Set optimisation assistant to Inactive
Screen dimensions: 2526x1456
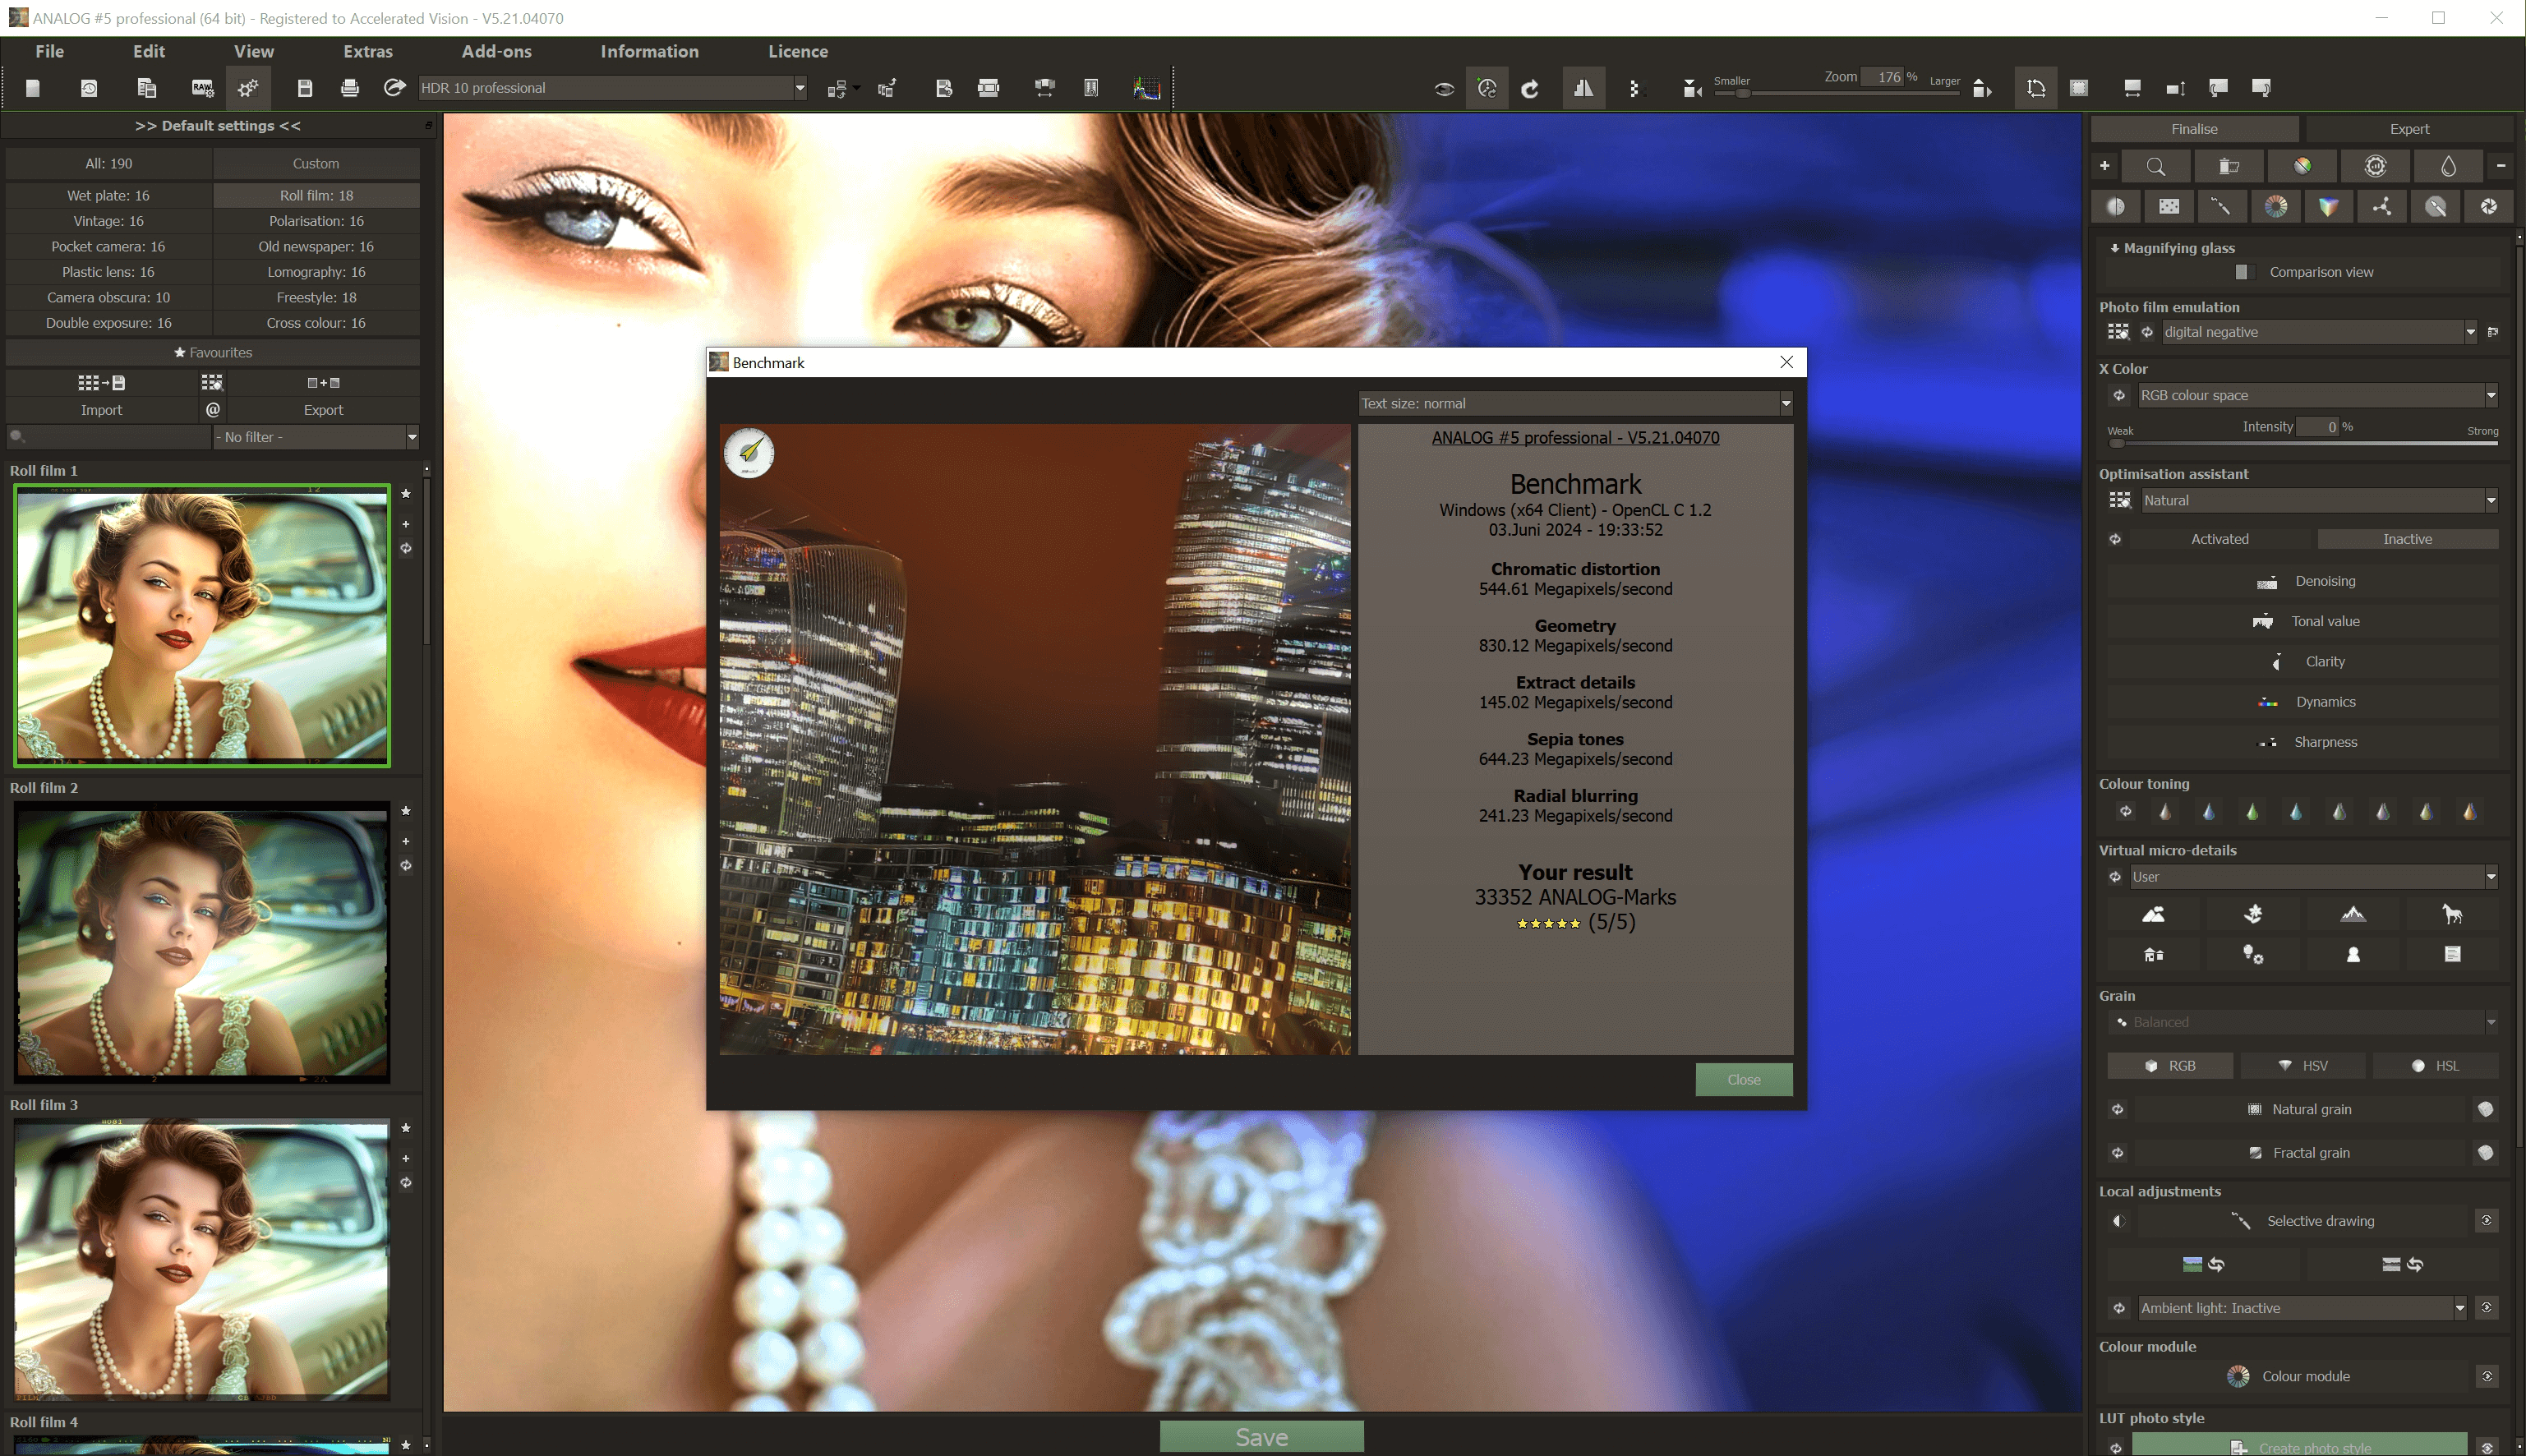(2407, 539)
